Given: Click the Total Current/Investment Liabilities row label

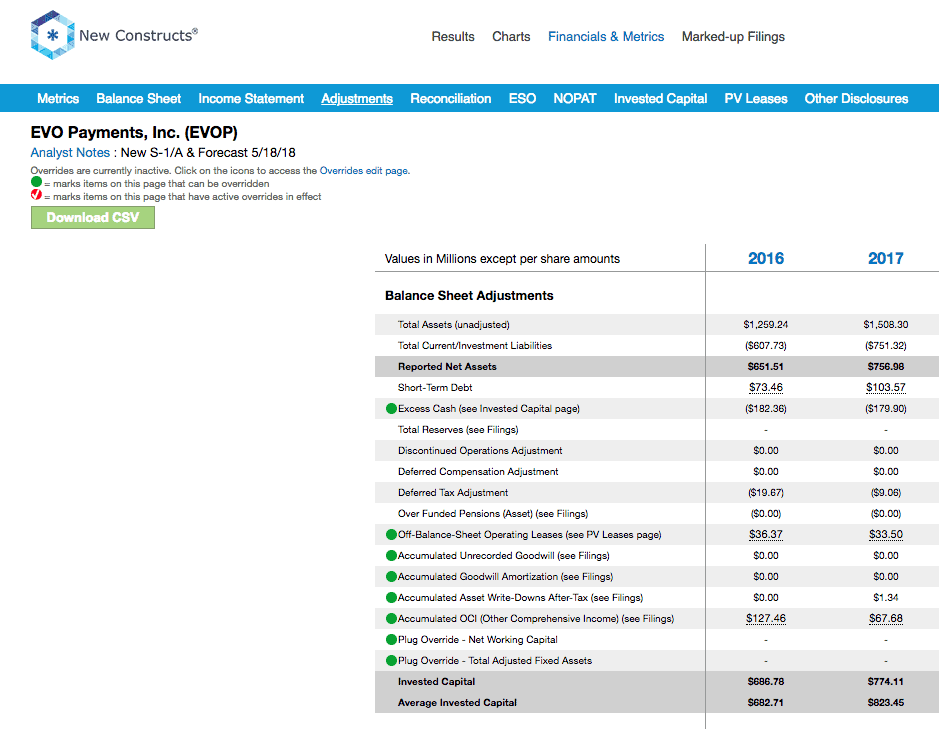Looking at the screenshot, I should (475, 346).
